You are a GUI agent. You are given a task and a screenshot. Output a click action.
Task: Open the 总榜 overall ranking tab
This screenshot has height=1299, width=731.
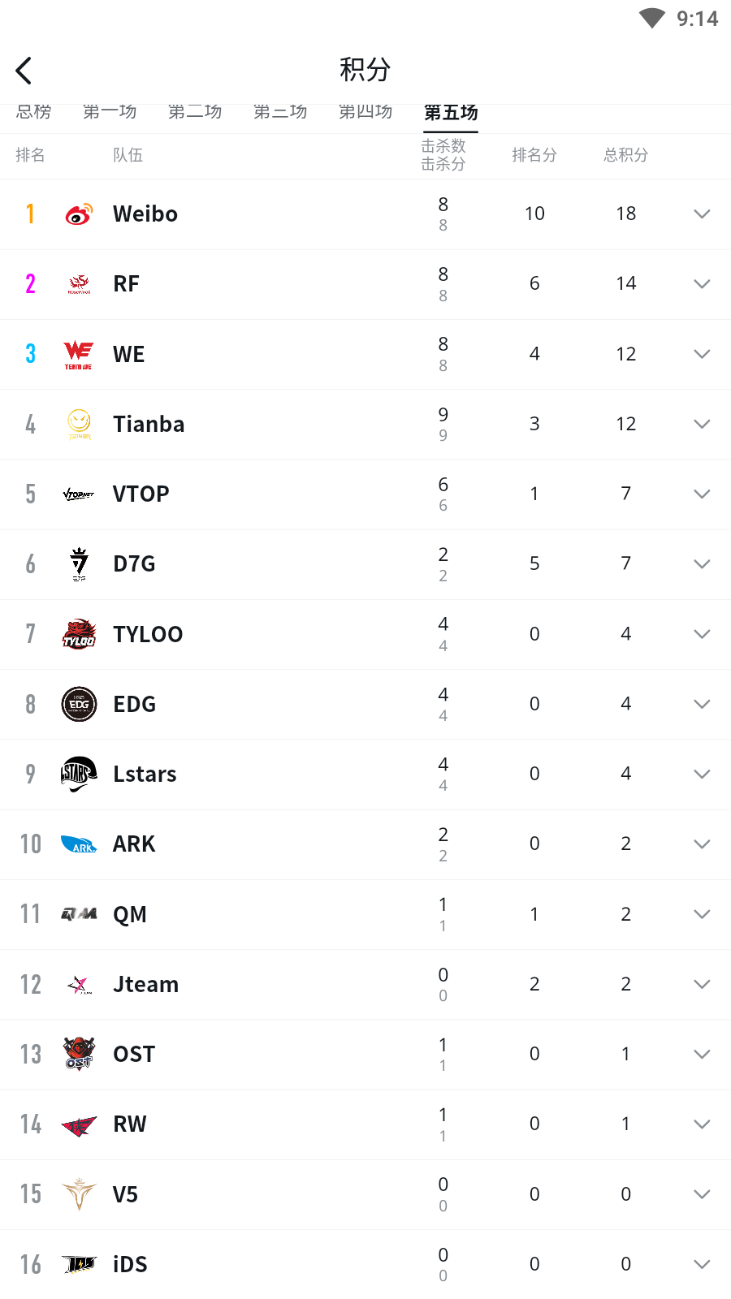click(34, 112)
